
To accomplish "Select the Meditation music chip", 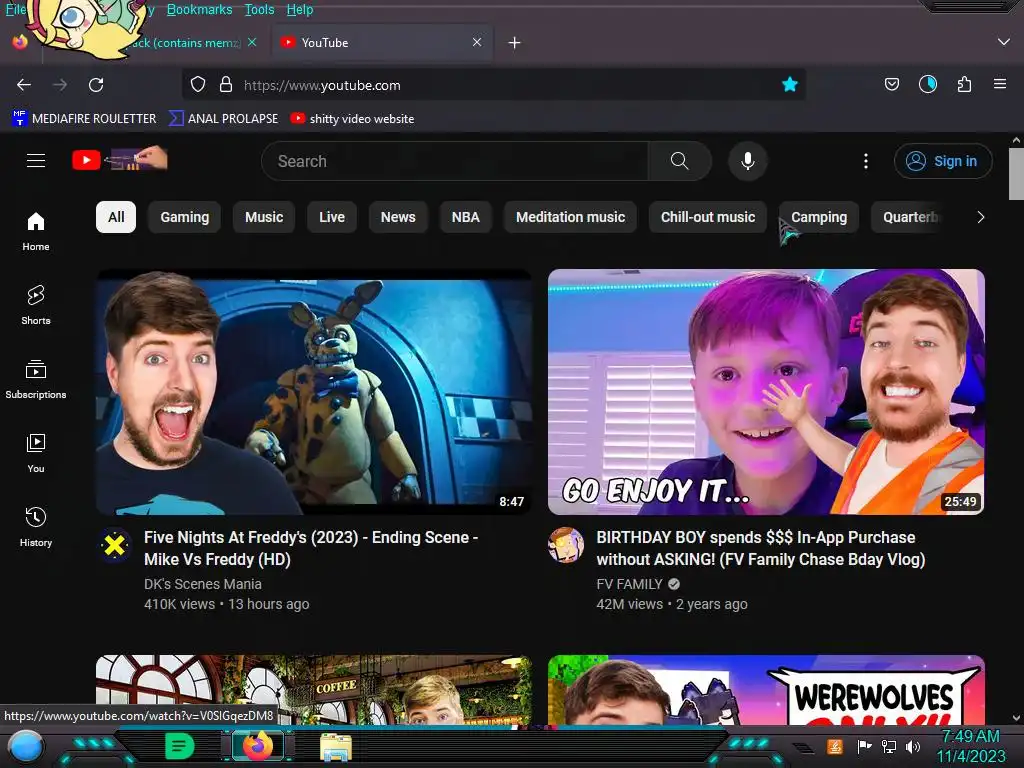I will tap(570, 217).
